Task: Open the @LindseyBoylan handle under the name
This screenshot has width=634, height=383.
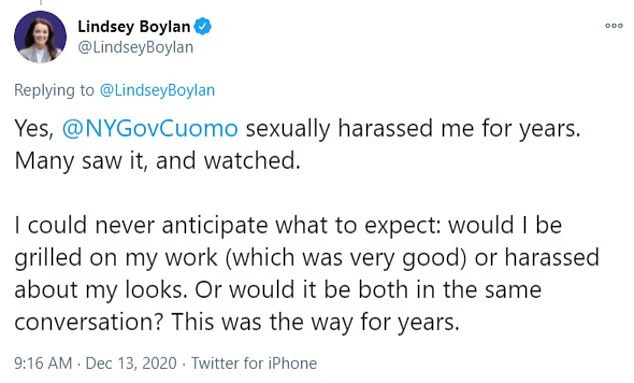Action: (135, 47)
